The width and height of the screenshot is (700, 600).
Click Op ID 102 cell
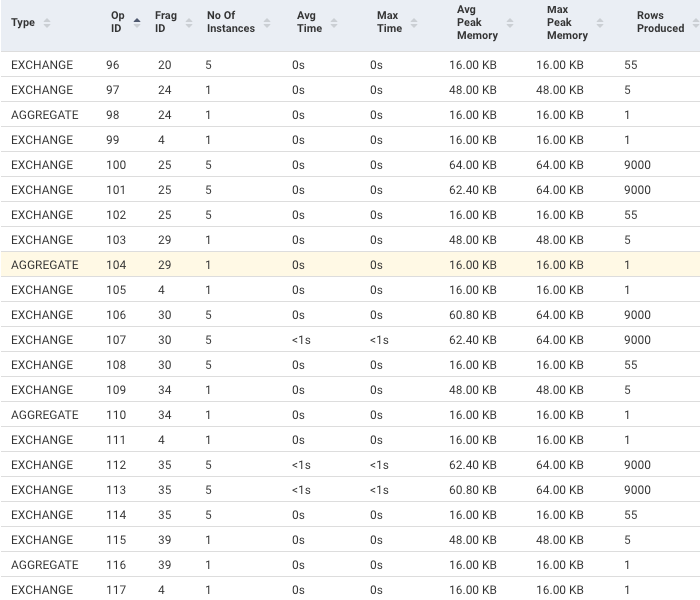pos(116,215)
